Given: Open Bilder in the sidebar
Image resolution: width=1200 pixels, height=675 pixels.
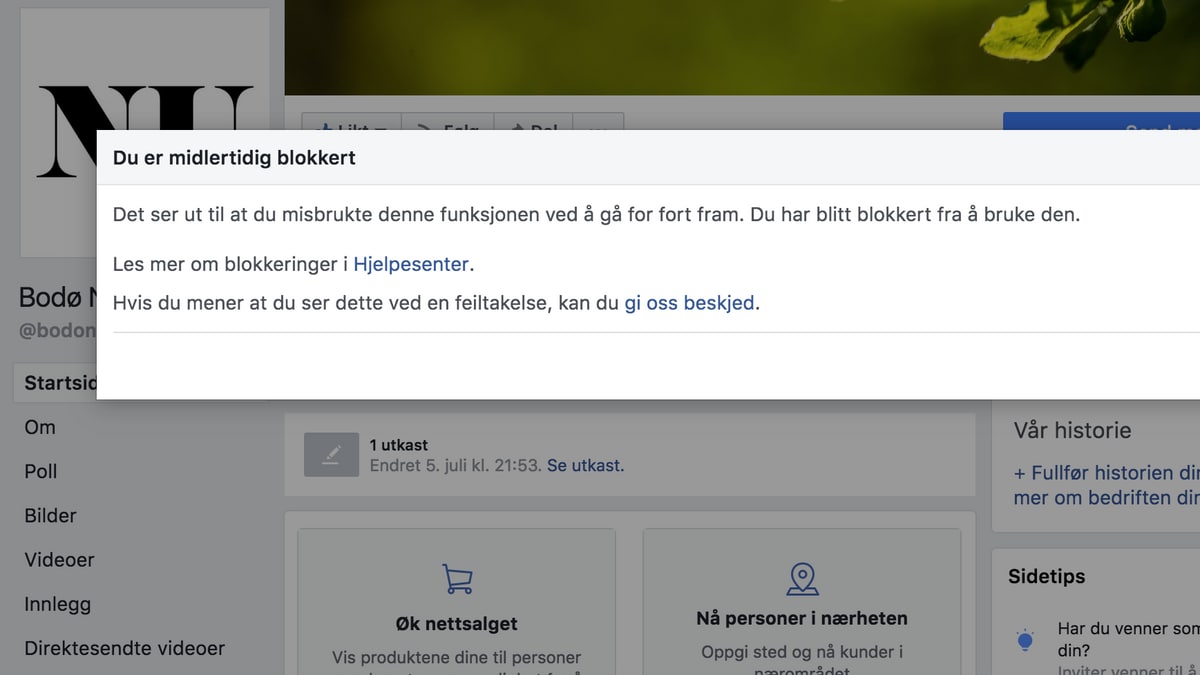Looking at the screenshot, I should [x=51, y=516].
